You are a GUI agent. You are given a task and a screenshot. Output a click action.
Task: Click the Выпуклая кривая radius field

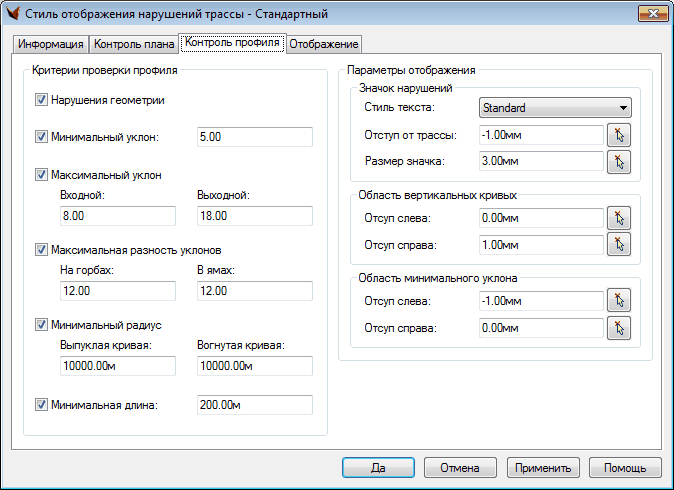coord(117,366)
